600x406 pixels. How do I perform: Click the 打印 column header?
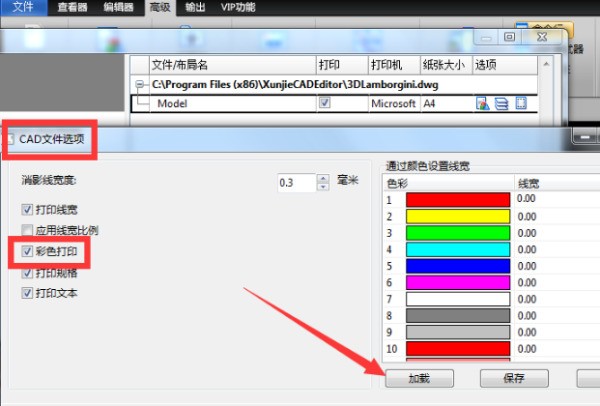[342, 65]
